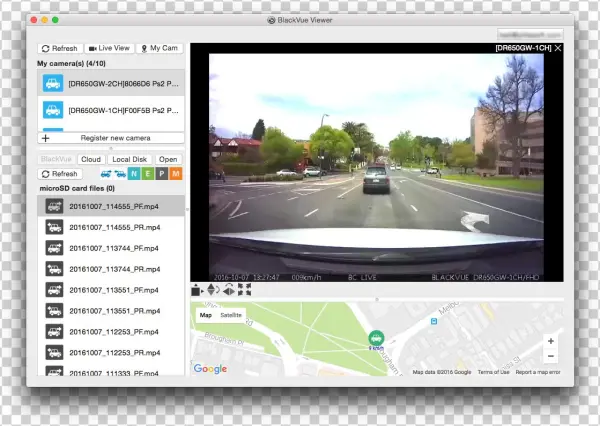
Task: Click the Register new camera label
Action: 115,138
